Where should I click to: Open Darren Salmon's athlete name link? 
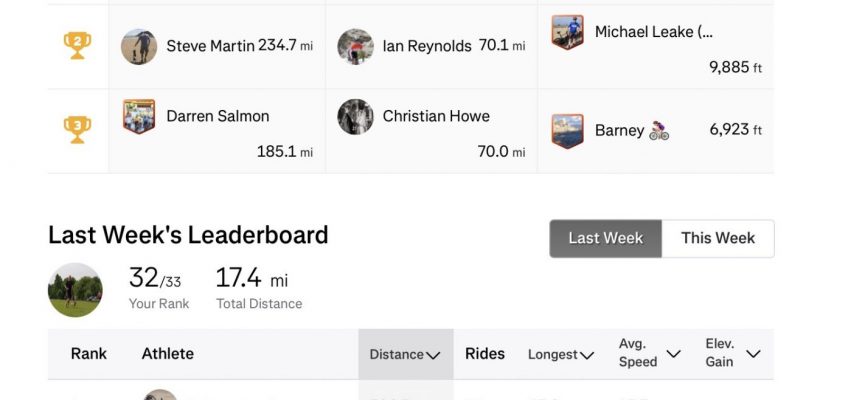[218, 116]
